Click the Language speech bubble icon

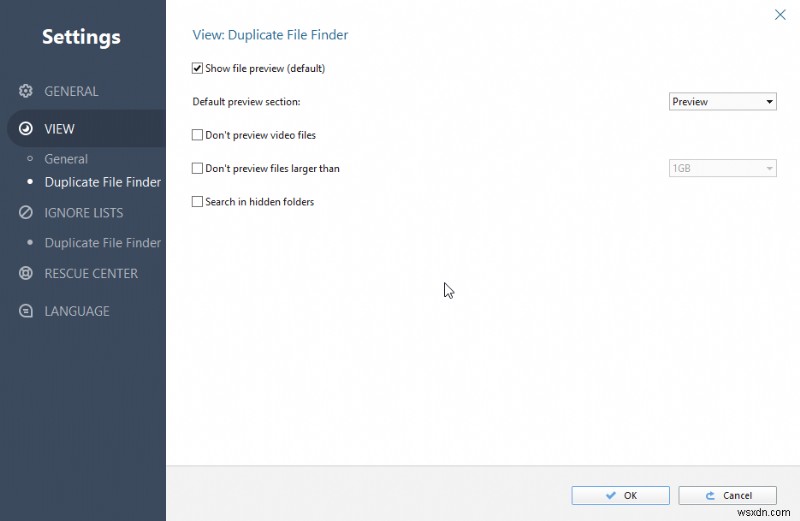coord(26,311)
